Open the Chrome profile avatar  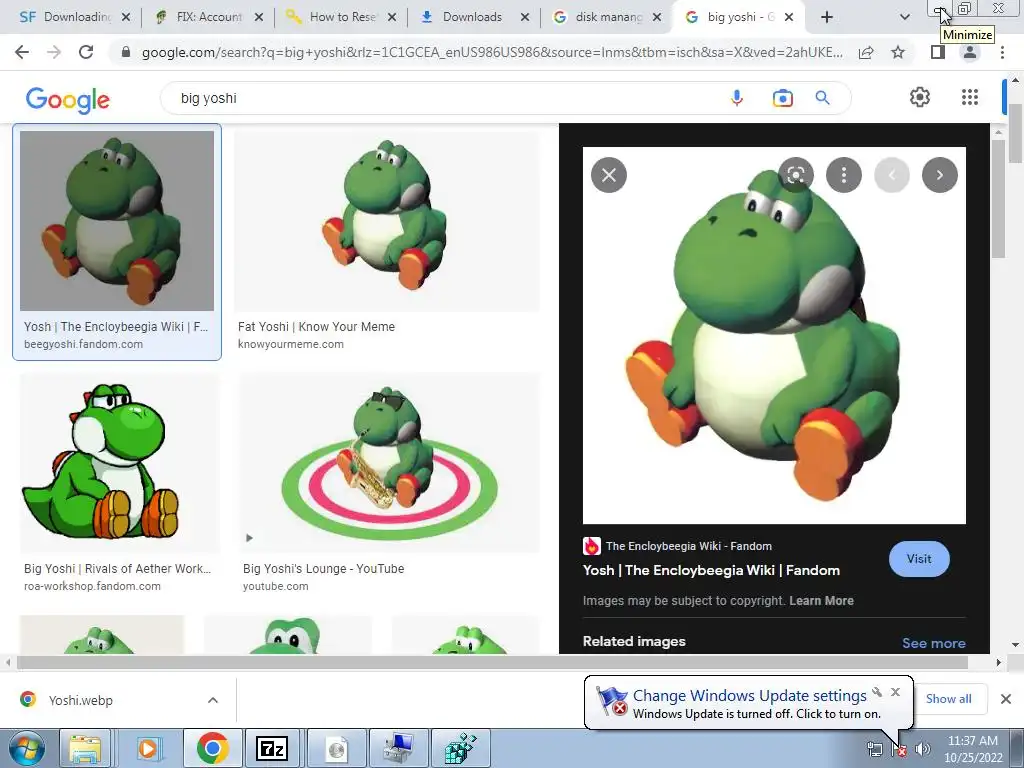click(x=970, y=52)
